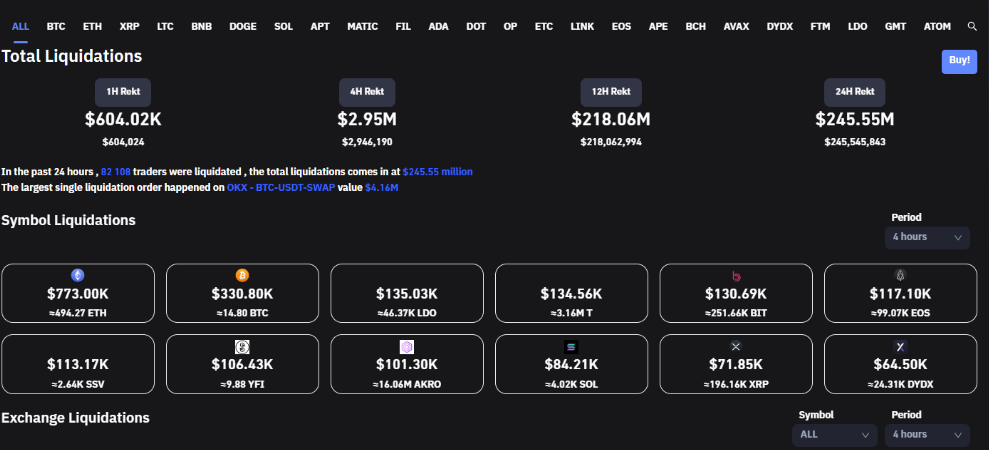The image size is (989, 450).
Task: Open the OKX BTC-USDT-SWAP link
Action: 294,187
